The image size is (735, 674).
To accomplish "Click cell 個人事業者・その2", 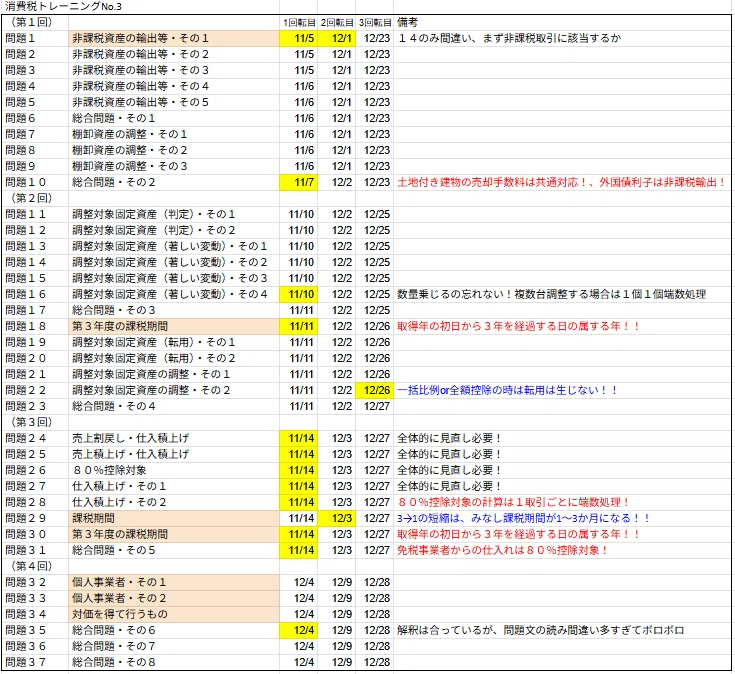I will 174,598.
